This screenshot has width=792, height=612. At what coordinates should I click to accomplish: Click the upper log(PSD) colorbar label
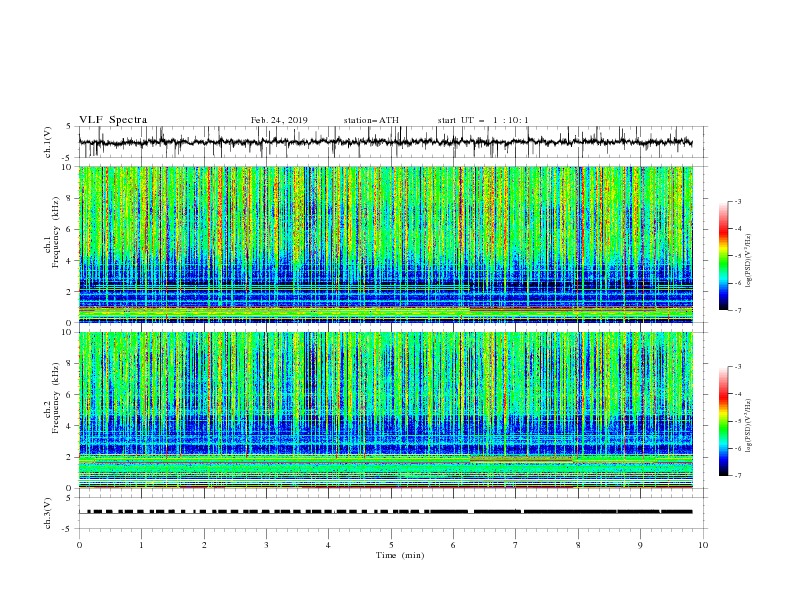pyautogui.click(x=748, y=261)
